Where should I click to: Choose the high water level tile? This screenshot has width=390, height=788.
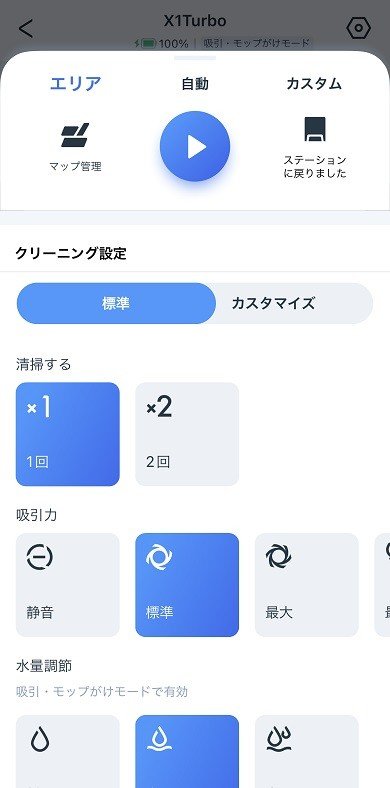[307, 751]
